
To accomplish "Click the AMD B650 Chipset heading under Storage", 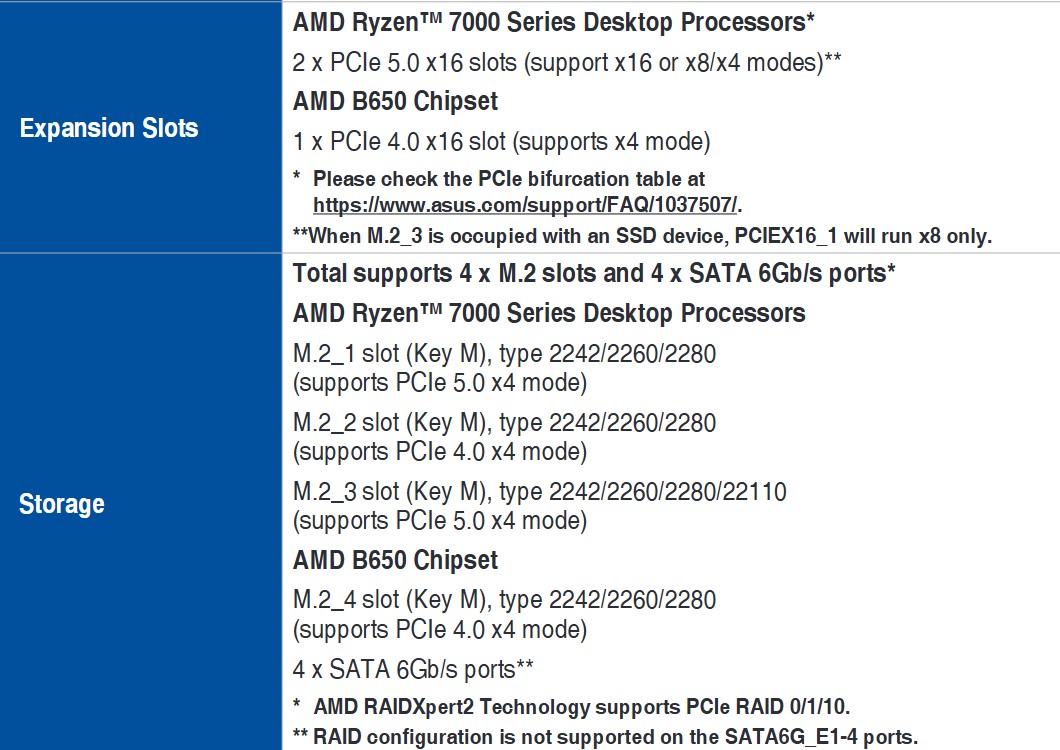I will coord(395,560).
